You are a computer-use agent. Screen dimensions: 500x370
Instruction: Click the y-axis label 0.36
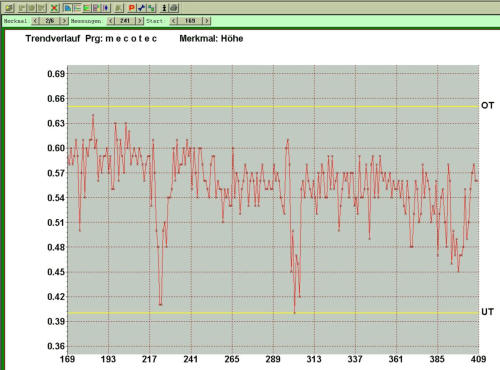[x=56, y=346]
